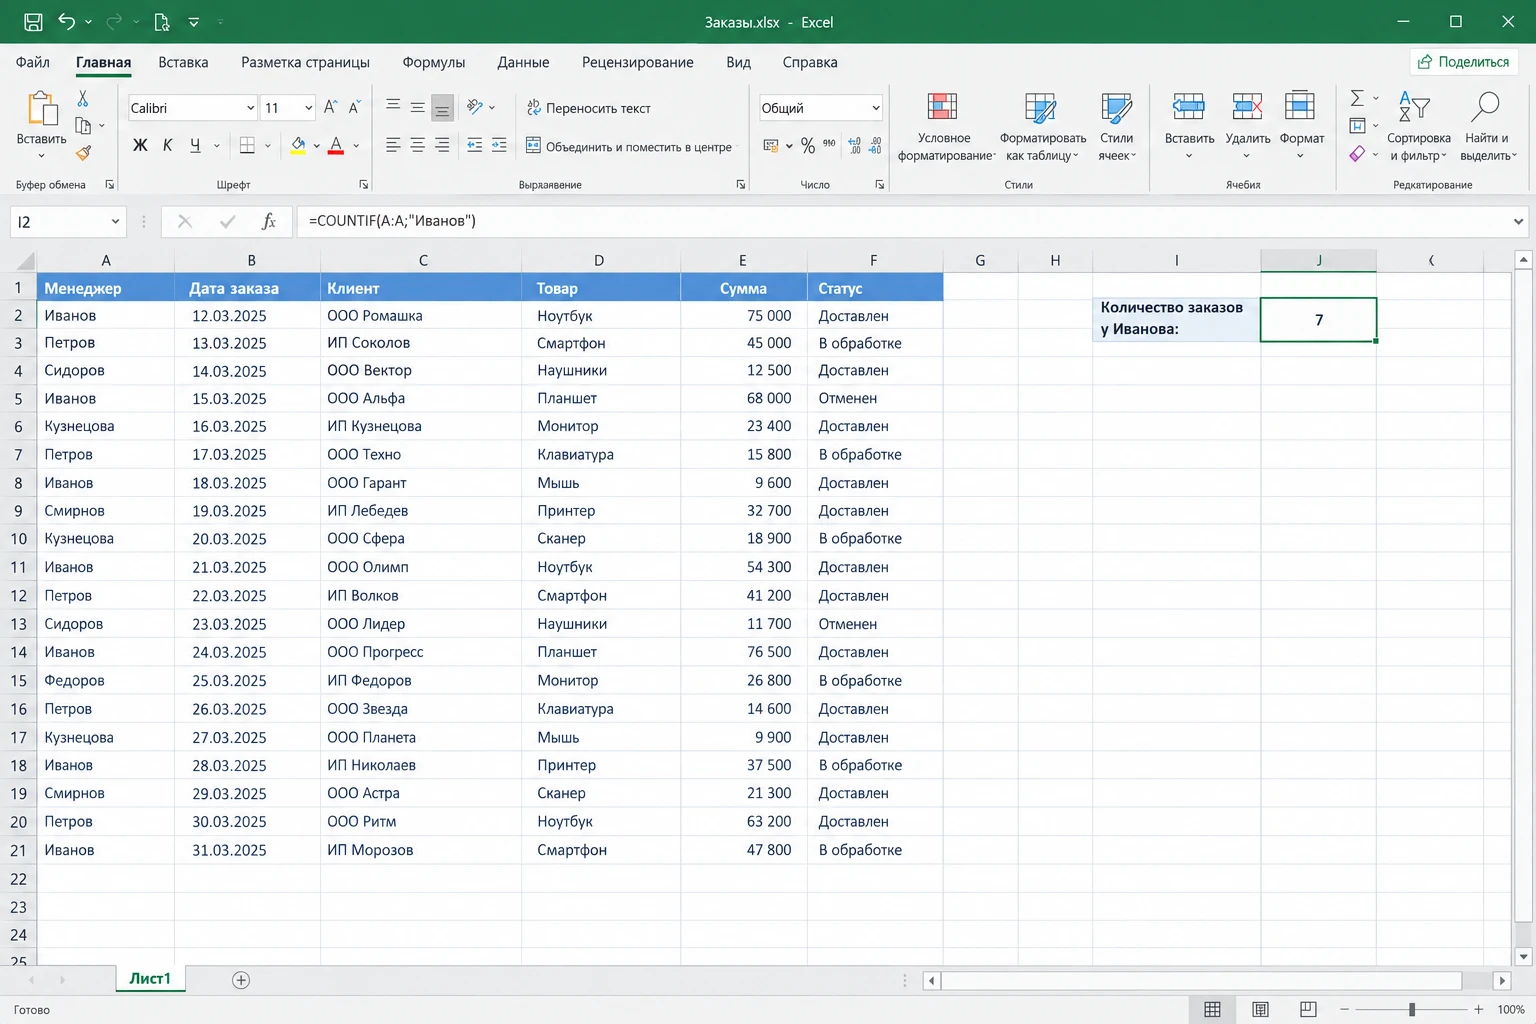Open the Customize Quick Access Toolbar dropdown

click(x=193, y=22)
